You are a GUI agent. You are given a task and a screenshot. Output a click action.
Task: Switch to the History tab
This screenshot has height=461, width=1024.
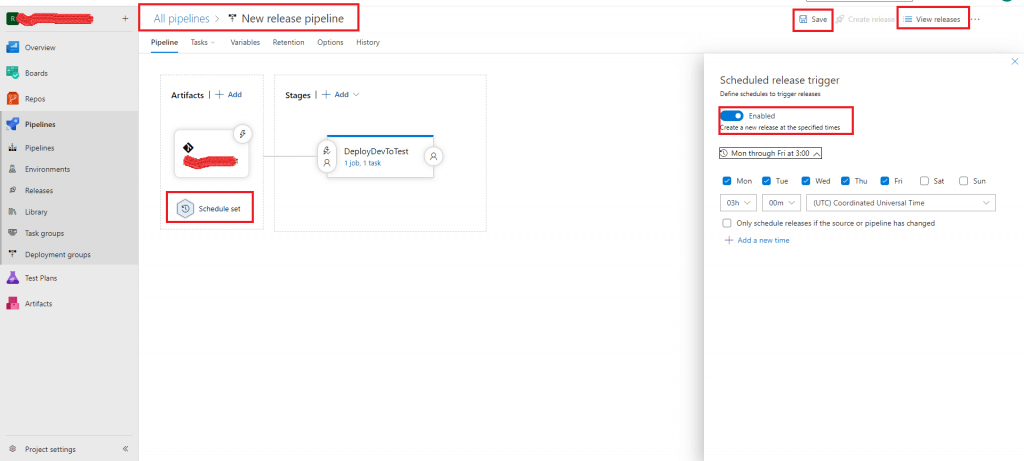click(x=368, y=42)
